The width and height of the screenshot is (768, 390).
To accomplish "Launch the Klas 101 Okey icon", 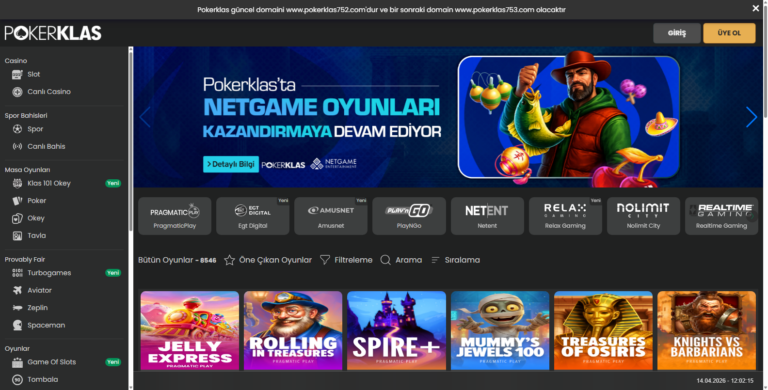I will [17, 183].
